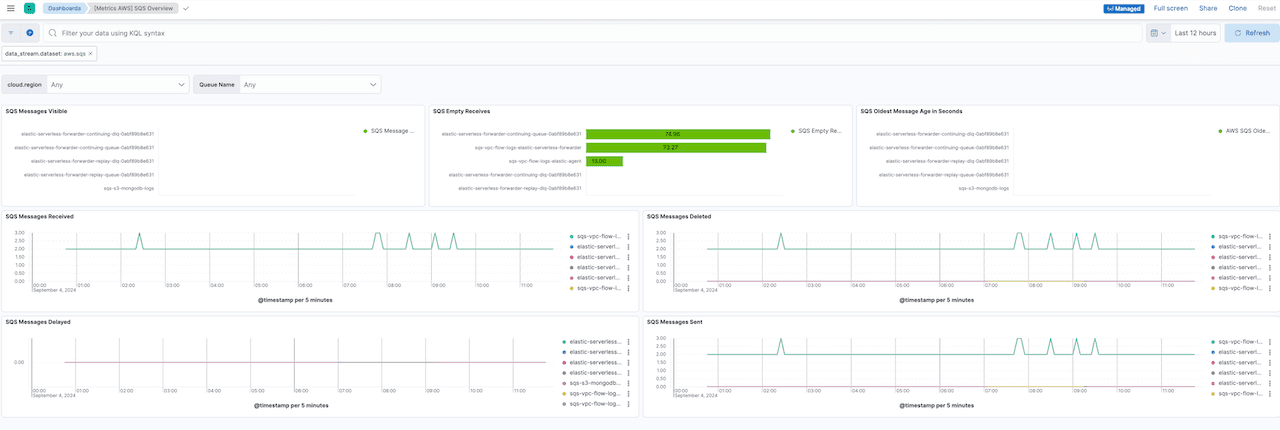Open the filter options menu icon
The image size is (1280, 430).
point(11,33)
